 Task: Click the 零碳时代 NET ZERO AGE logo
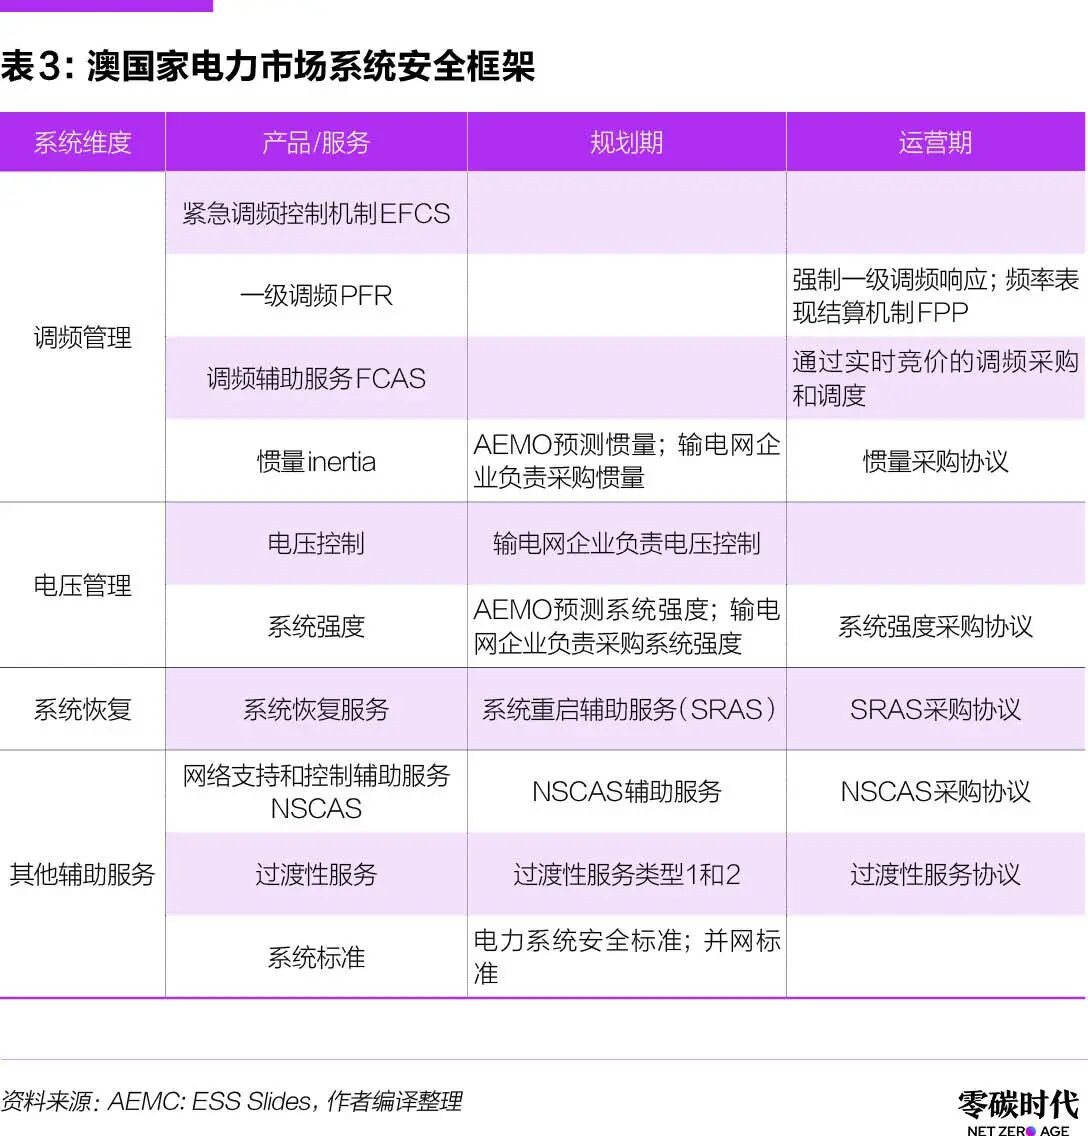coord(1018,1111)
